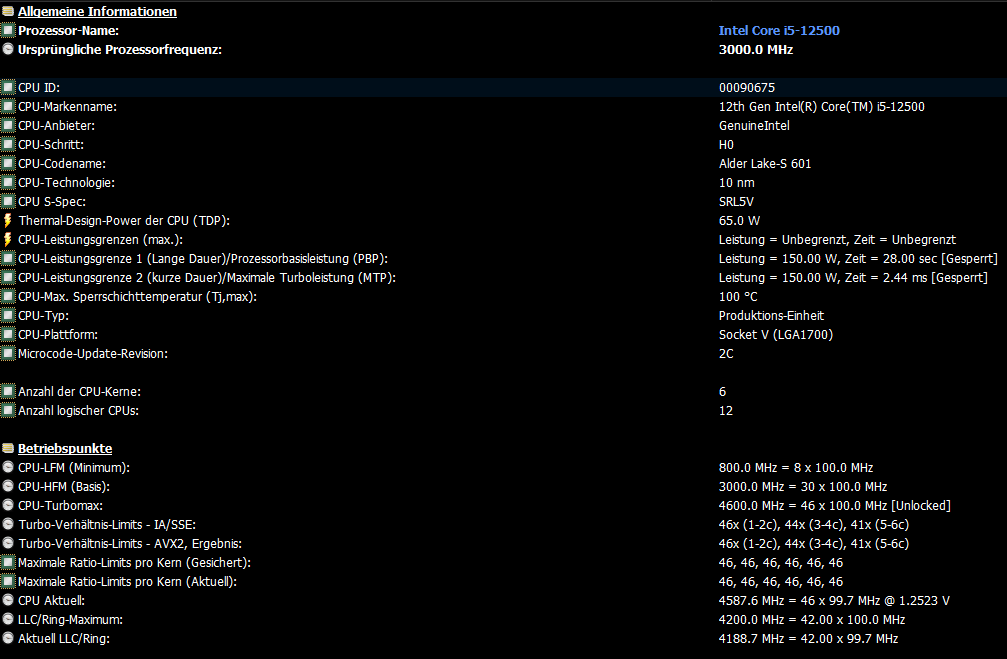The image size is (1007, 659).
Task: Click the 2C microcode revision value
Action: (x=726, y=353)
